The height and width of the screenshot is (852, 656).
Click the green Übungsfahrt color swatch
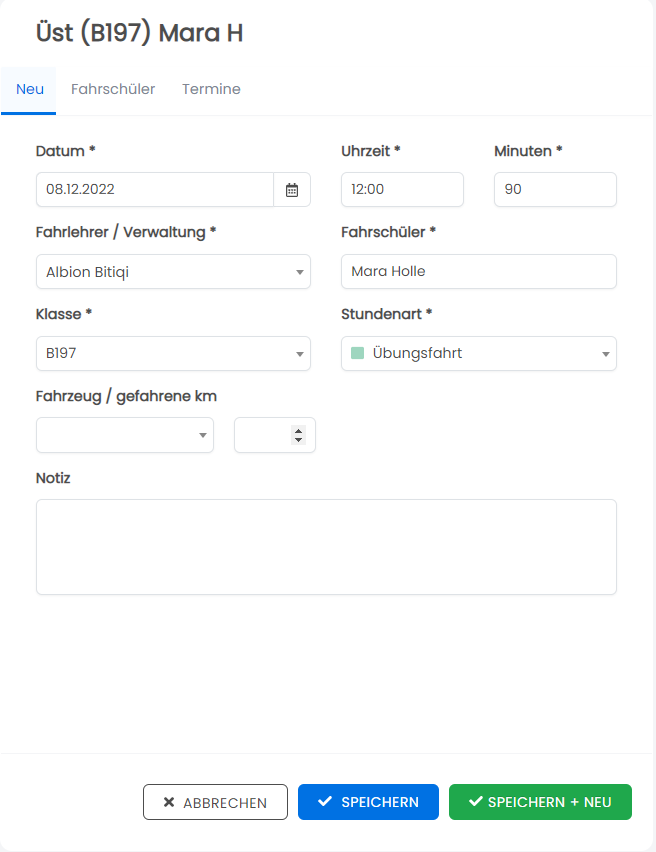pos(358,353)
